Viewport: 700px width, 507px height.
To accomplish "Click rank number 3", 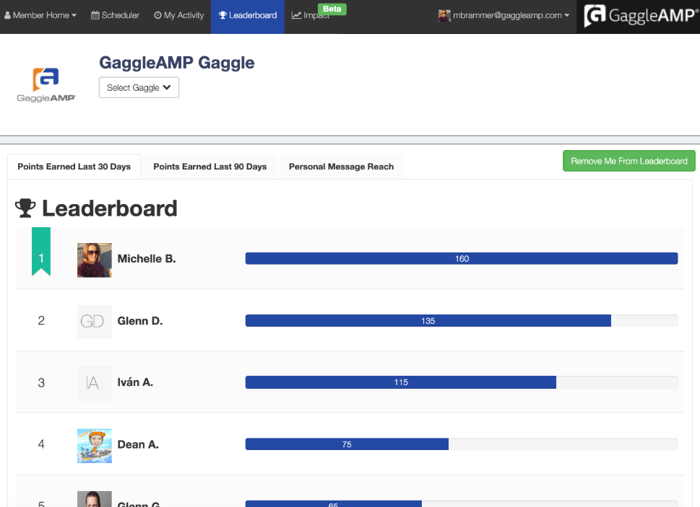I will tap(41, 382).
